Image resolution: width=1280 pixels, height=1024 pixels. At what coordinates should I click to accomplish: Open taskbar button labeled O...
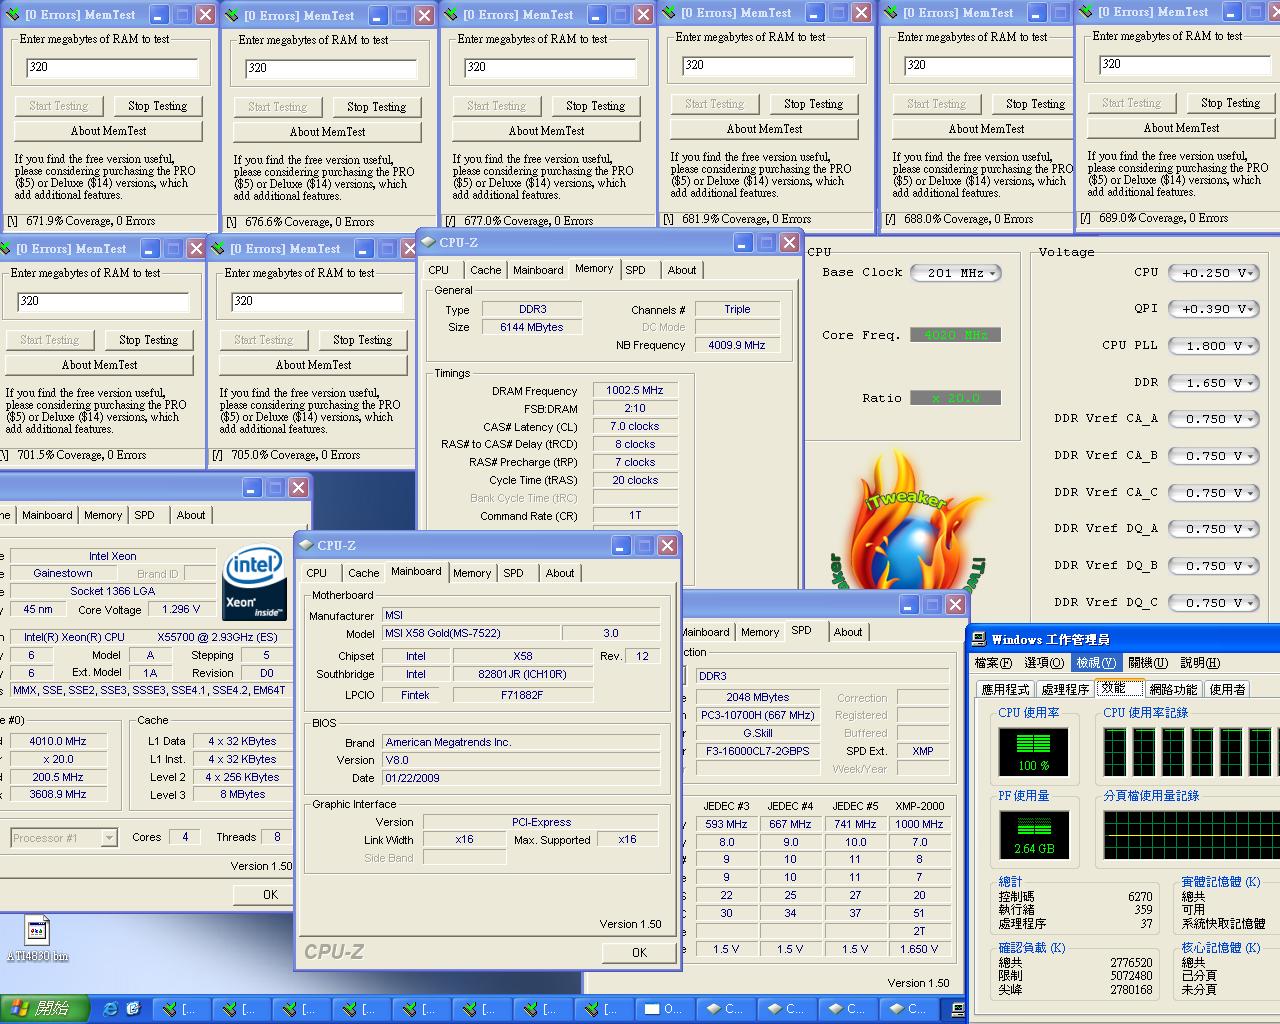tap(665, 1008)
